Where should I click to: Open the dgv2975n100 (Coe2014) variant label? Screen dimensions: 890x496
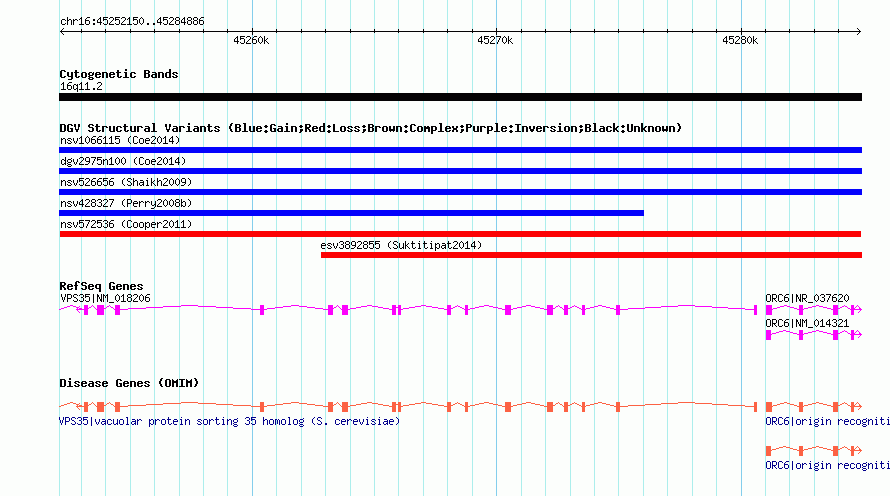(x=123, y=161)
